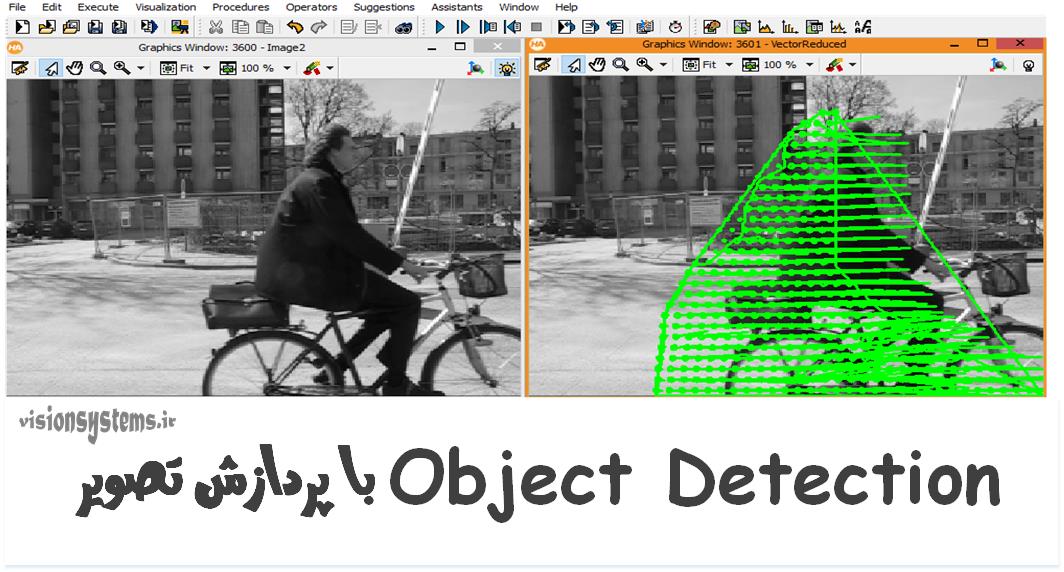
Task: Click the step forward into procedure icon
Action: click(488, 27)
